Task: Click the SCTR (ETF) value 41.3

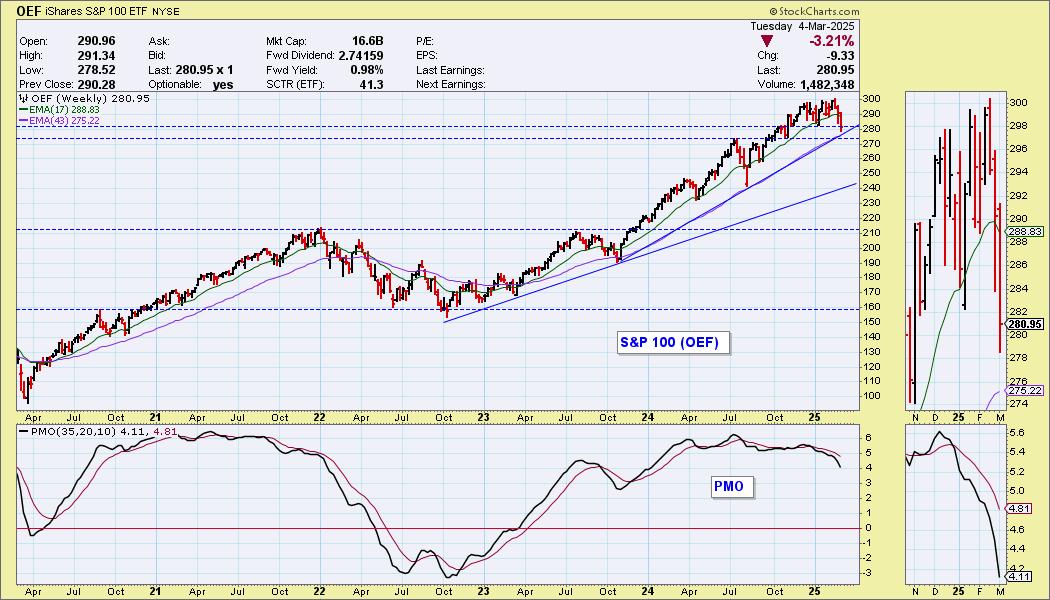Action: pos(372,84)
